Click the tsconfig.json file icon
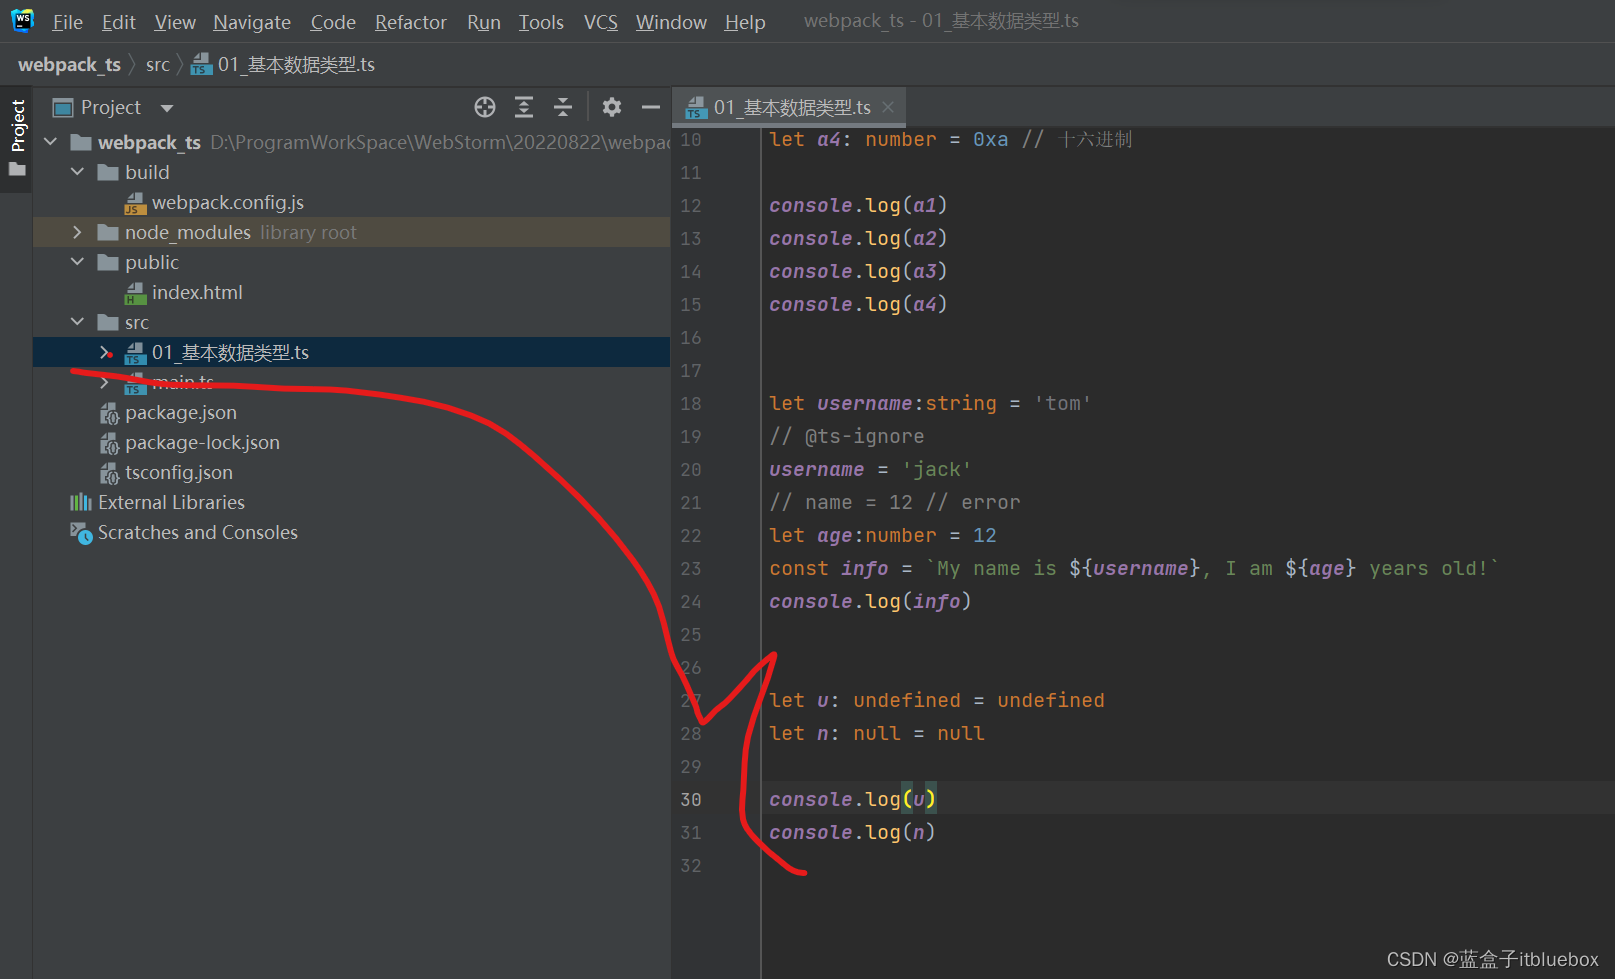This screenshot has width=1615, height=979. point(109,473)
